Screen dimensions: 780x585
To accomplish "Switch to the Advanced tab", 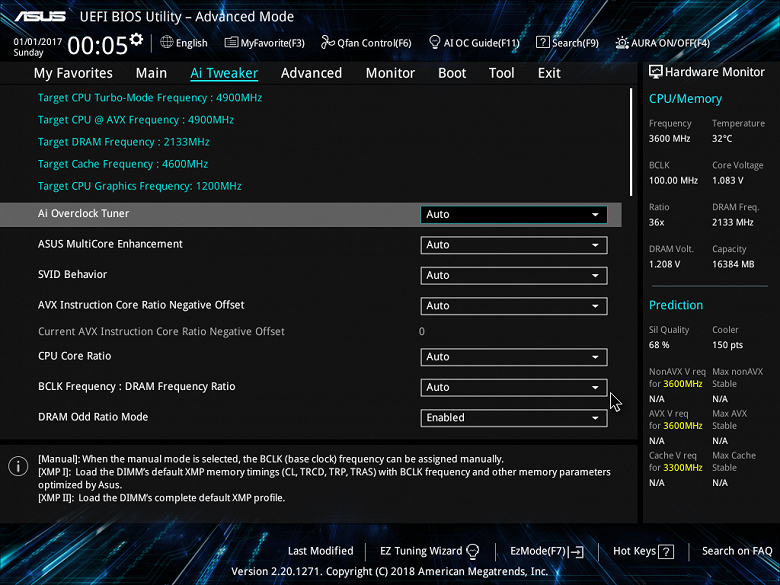I will (311, 73).
